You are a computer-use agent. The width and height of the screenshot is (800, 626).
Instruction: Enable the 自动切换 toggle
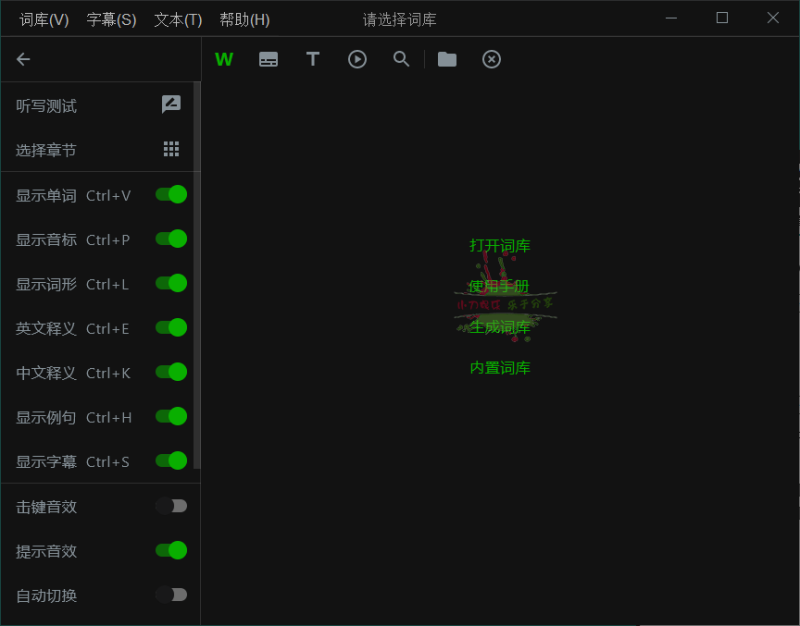(170, 595)
